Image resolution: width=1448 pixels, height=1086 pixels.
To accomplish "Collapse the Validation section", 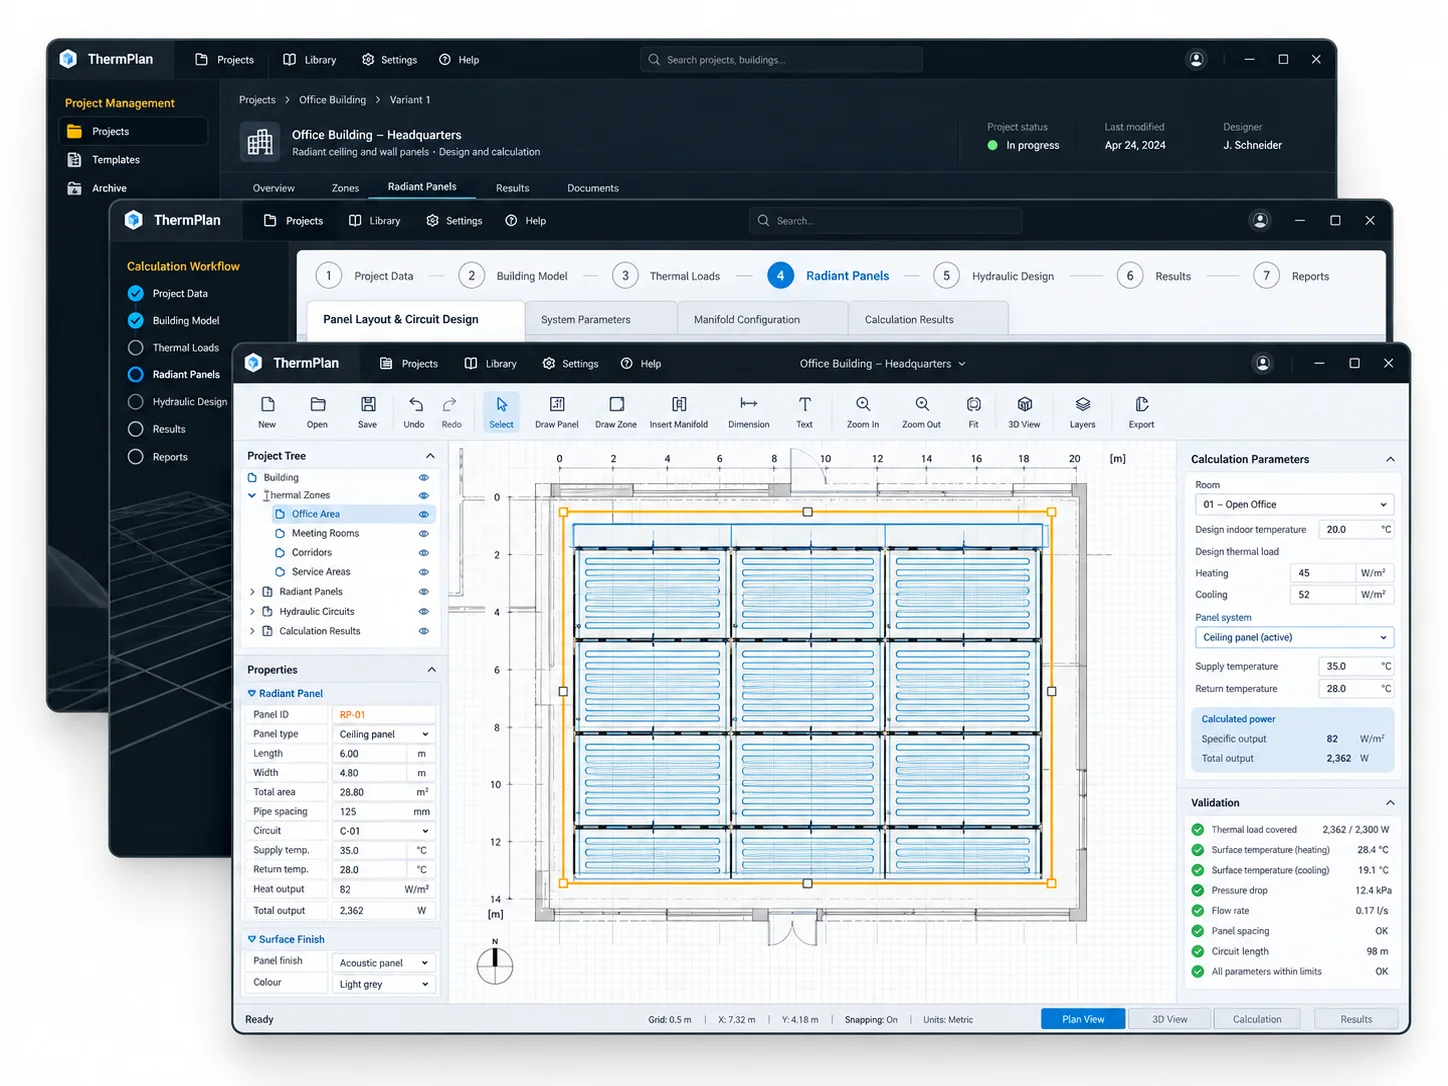I will click(x=1390, y=803).
